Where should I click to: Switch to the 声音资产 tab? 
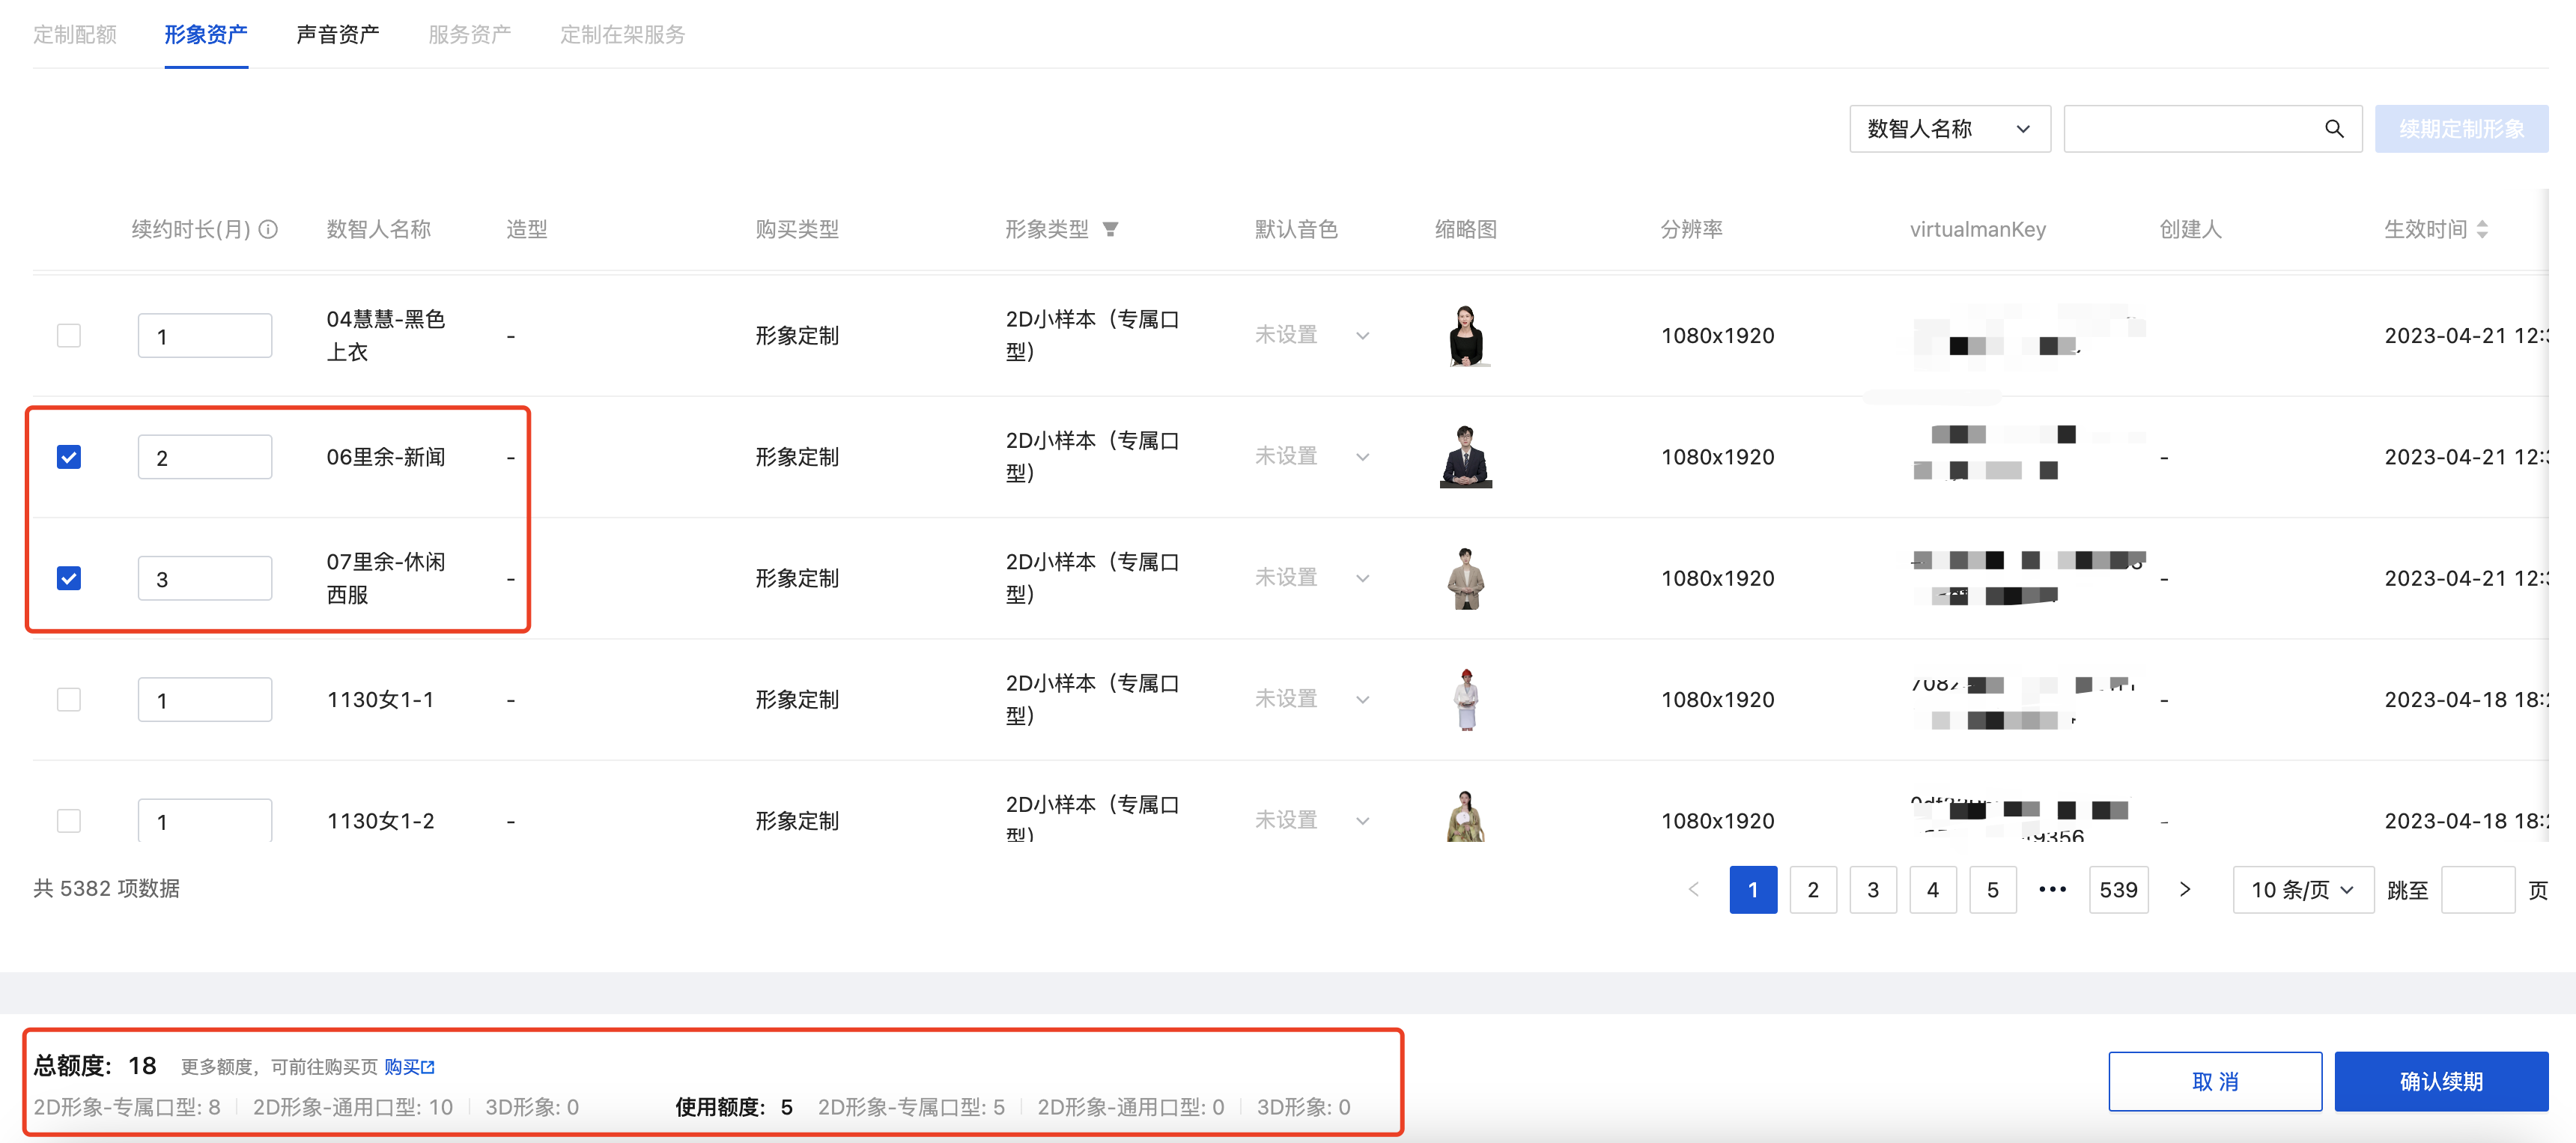pyautogui.click(x=337, y=35)
